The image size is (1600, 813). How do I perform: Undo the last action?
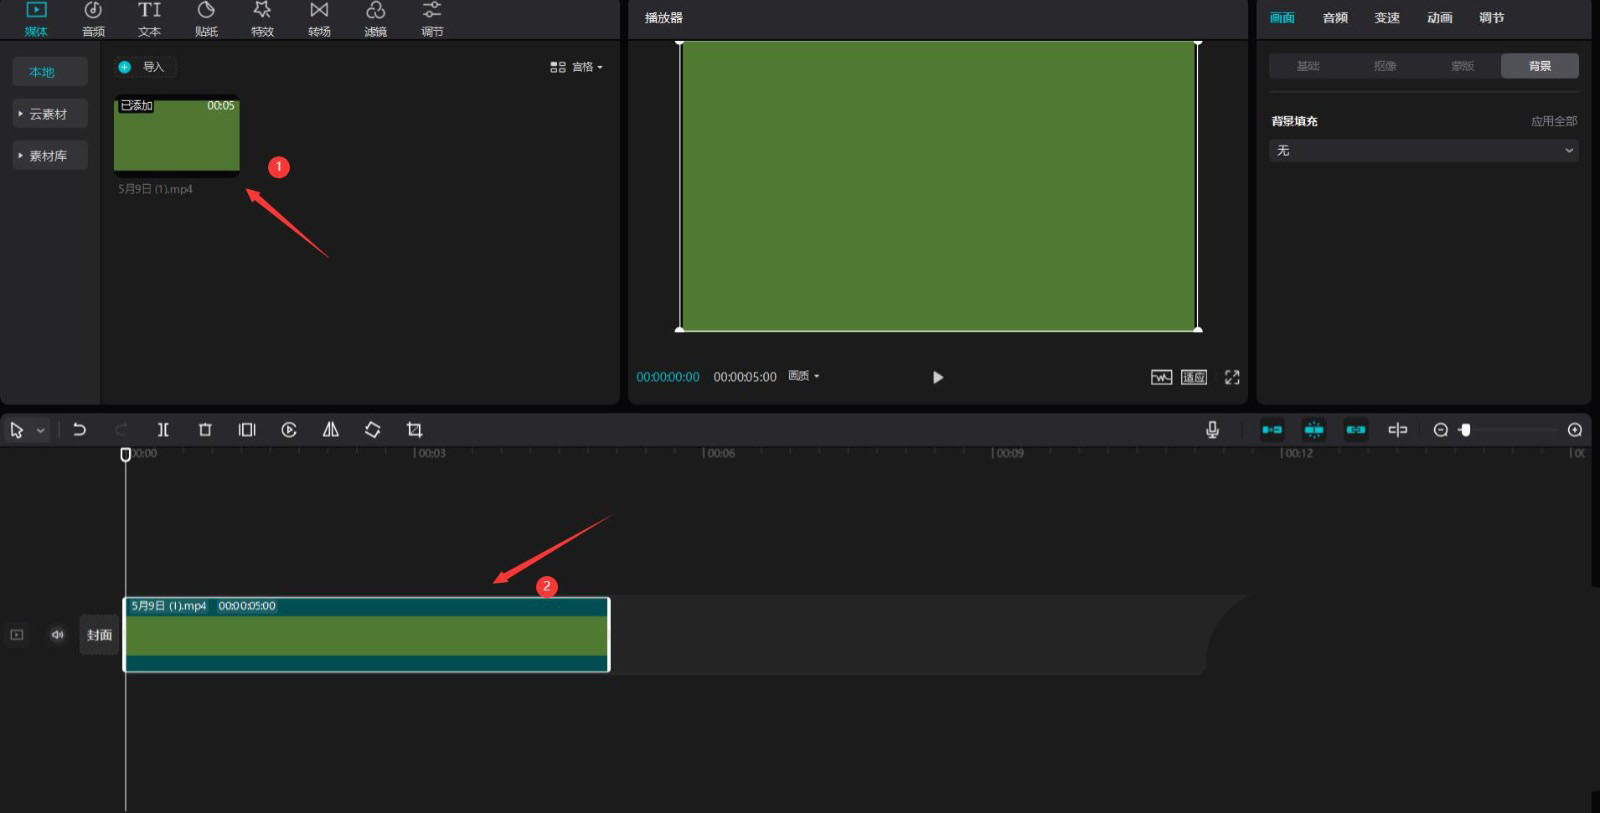pyautogui.click(x=80, y=430)
